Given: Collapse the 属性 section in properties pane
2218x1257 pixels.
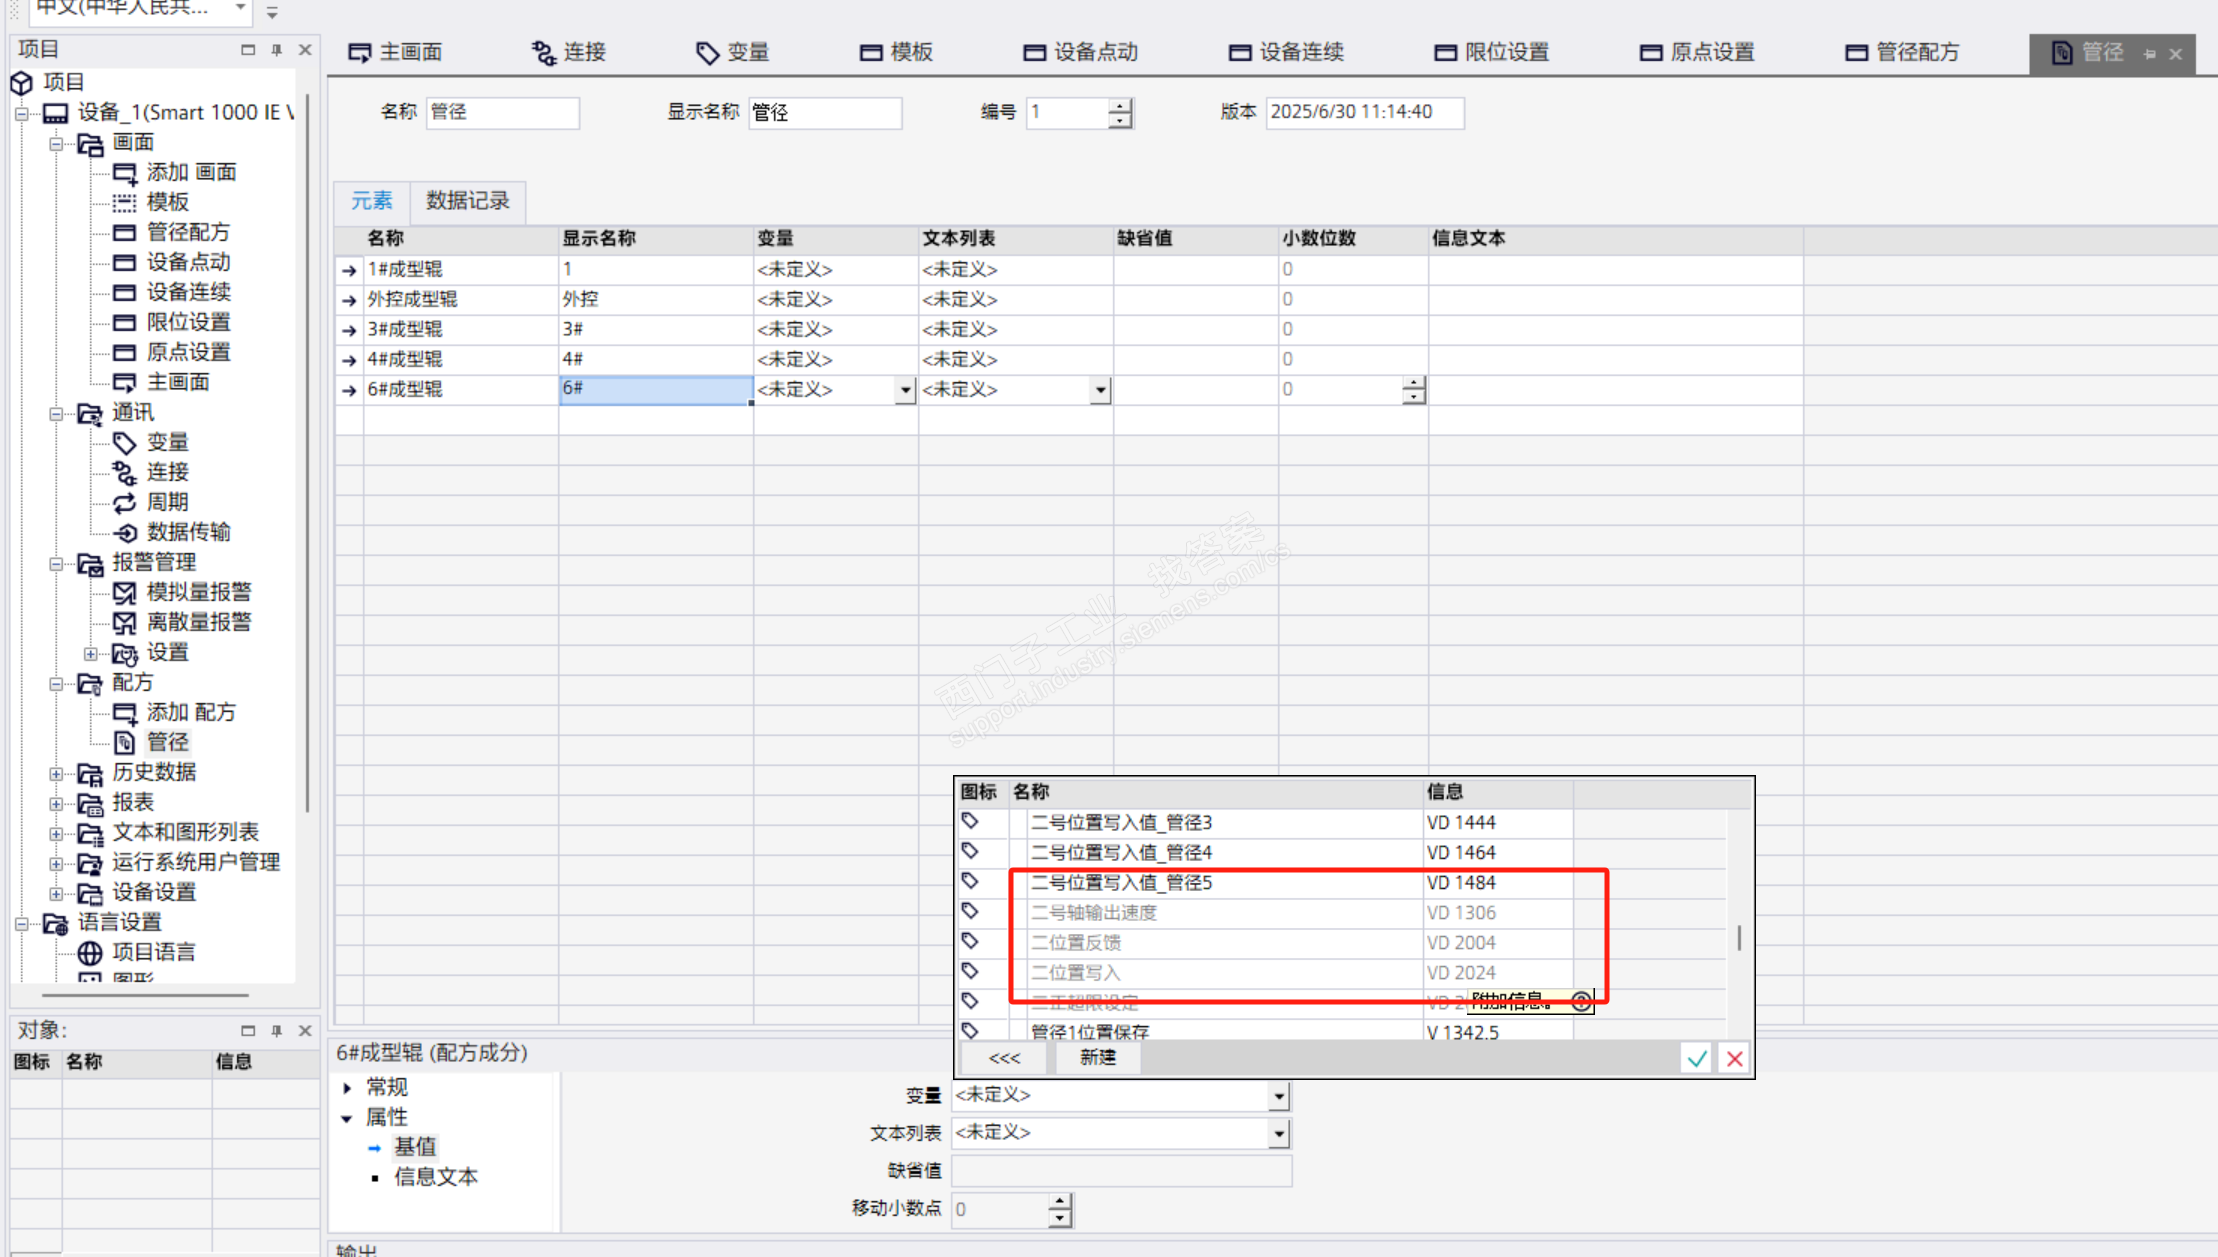Looking at the screenshot, I should 347,1117.
